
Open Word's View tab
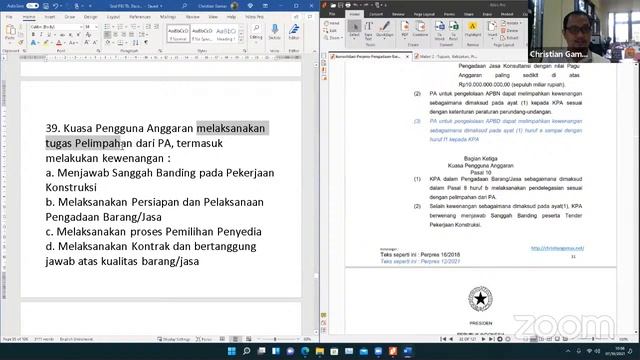213,17
